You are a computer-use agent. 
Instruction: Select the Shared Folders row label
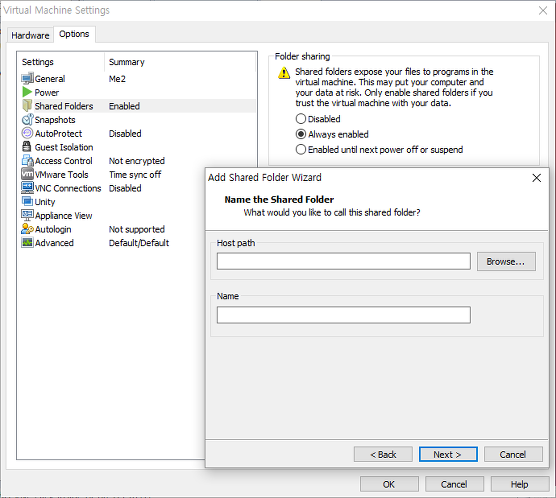pyautogui.click(x=64, y=106)
